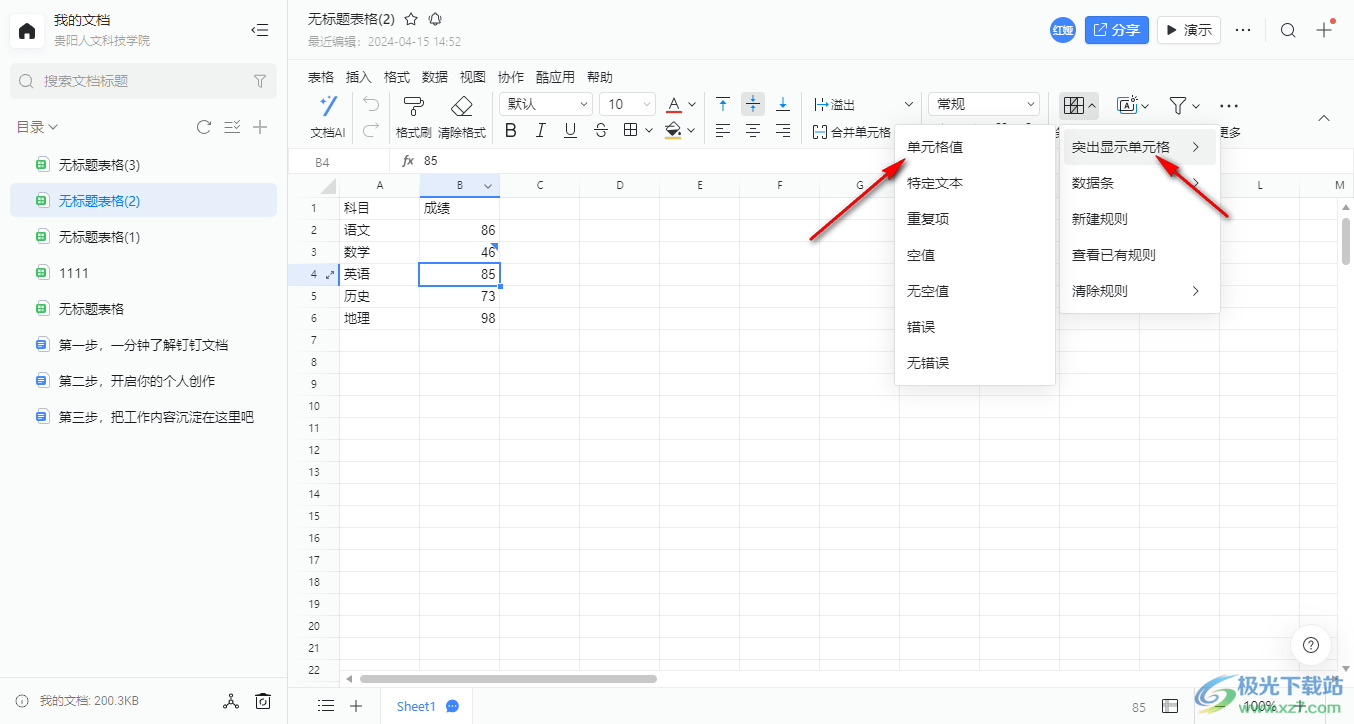Click the filter icon in search box

(x=260, y=81)
